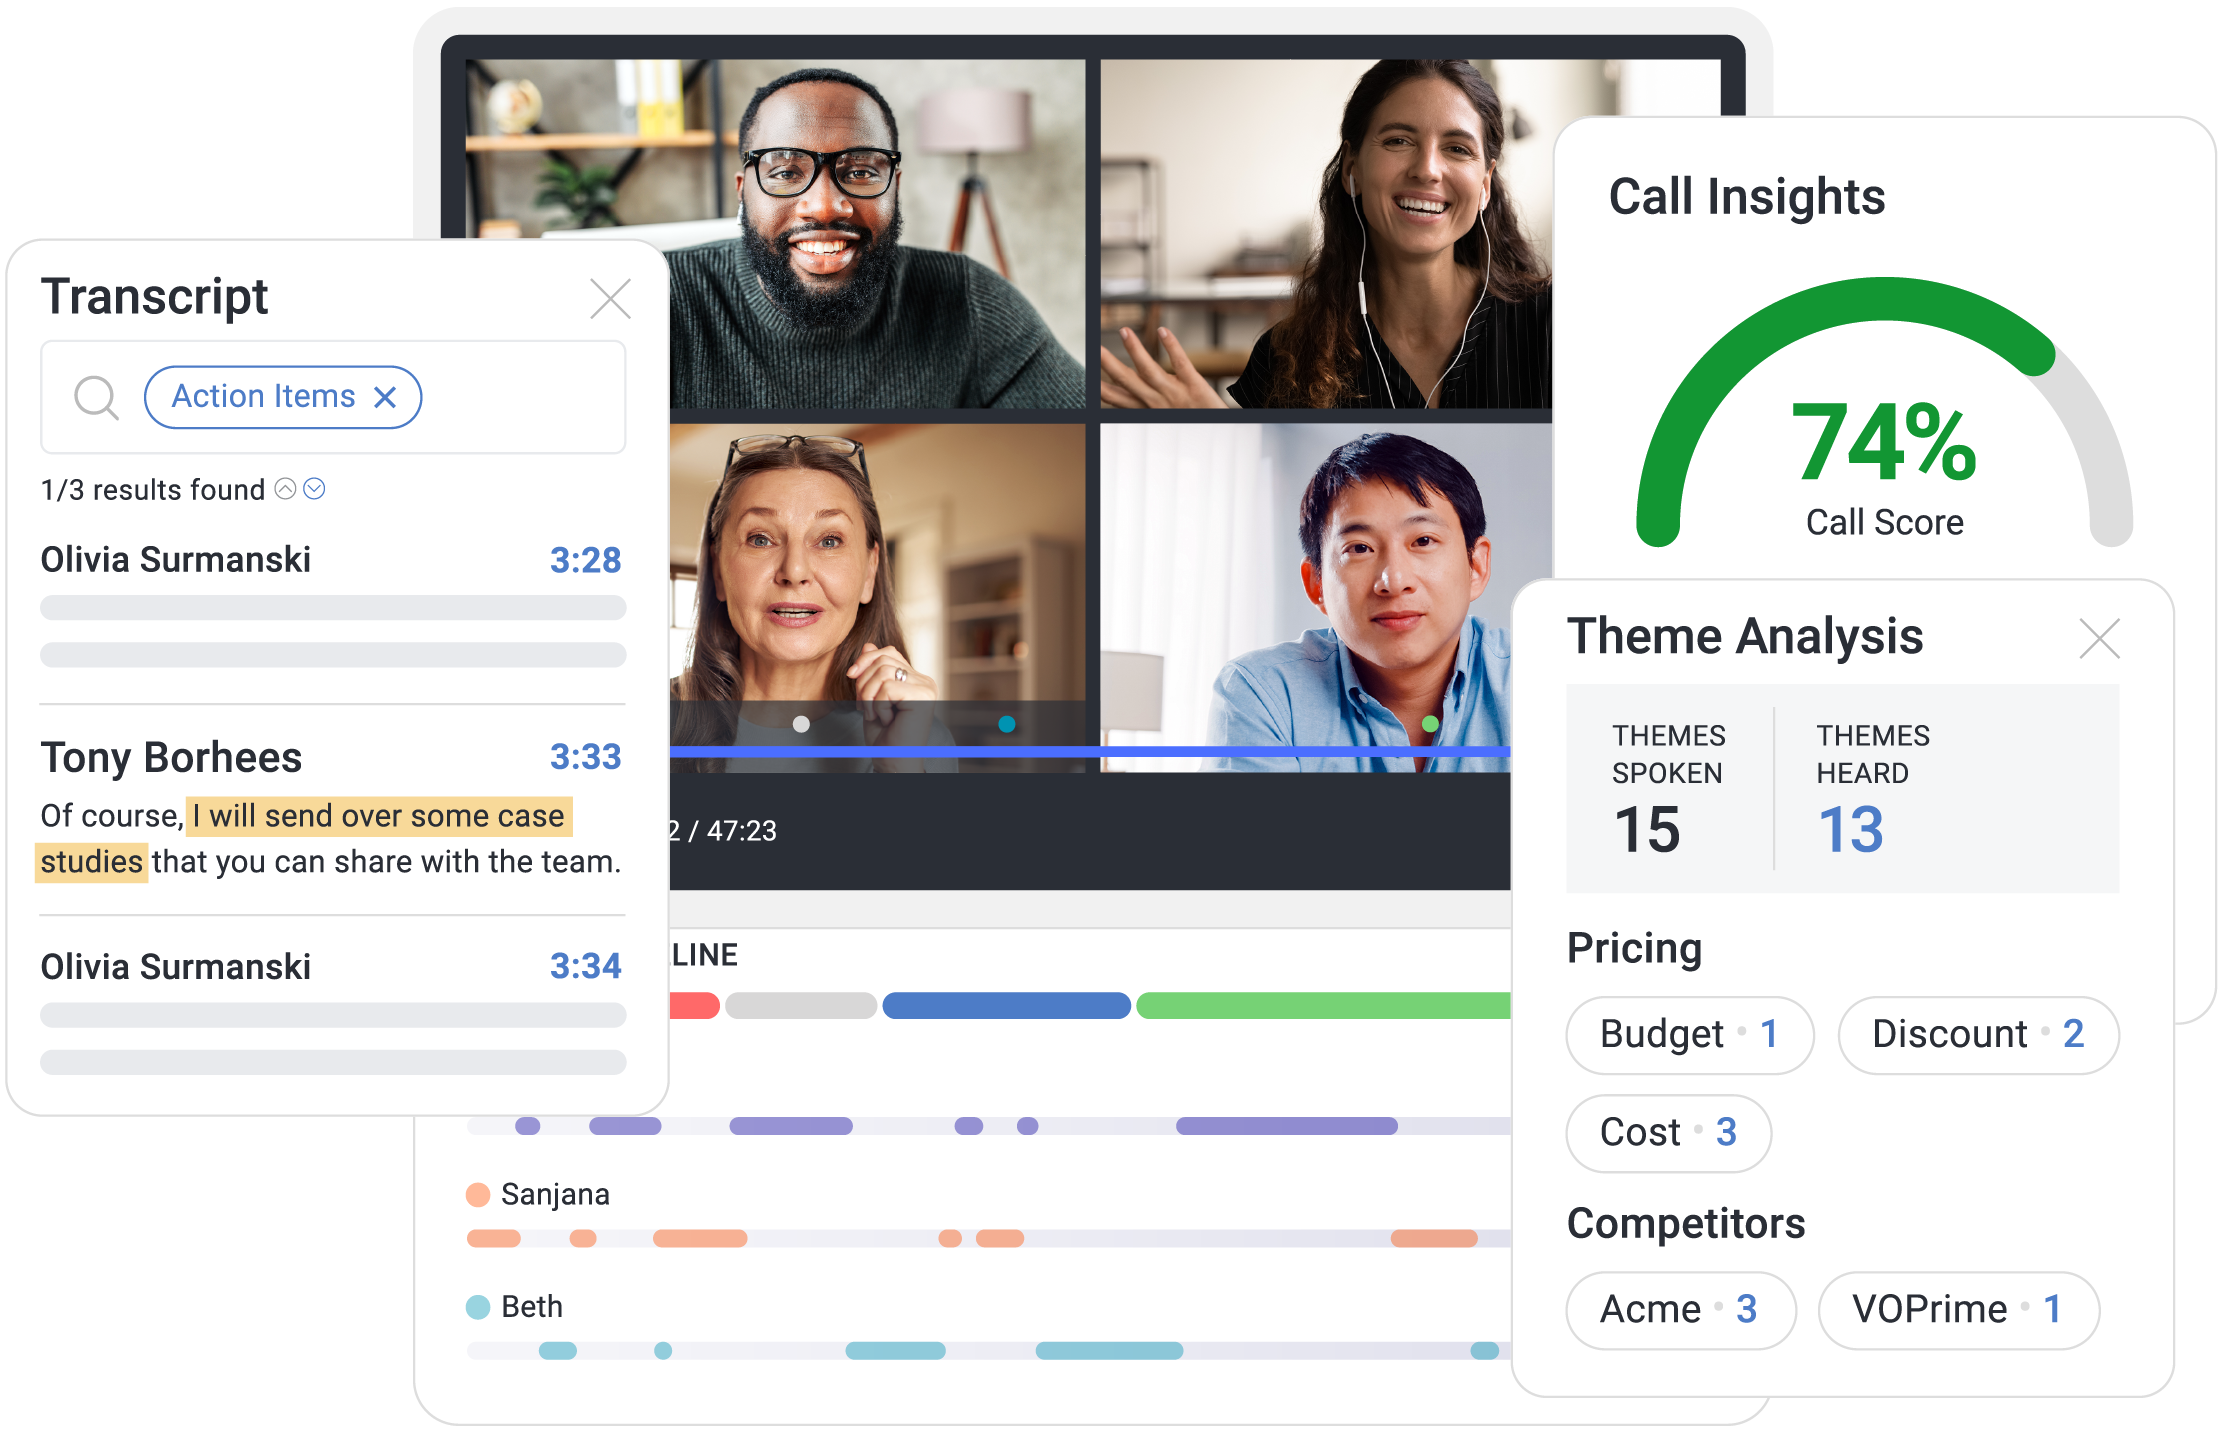
Task: Click the blue video progress bar
Action: click(x=1090, y=750)
